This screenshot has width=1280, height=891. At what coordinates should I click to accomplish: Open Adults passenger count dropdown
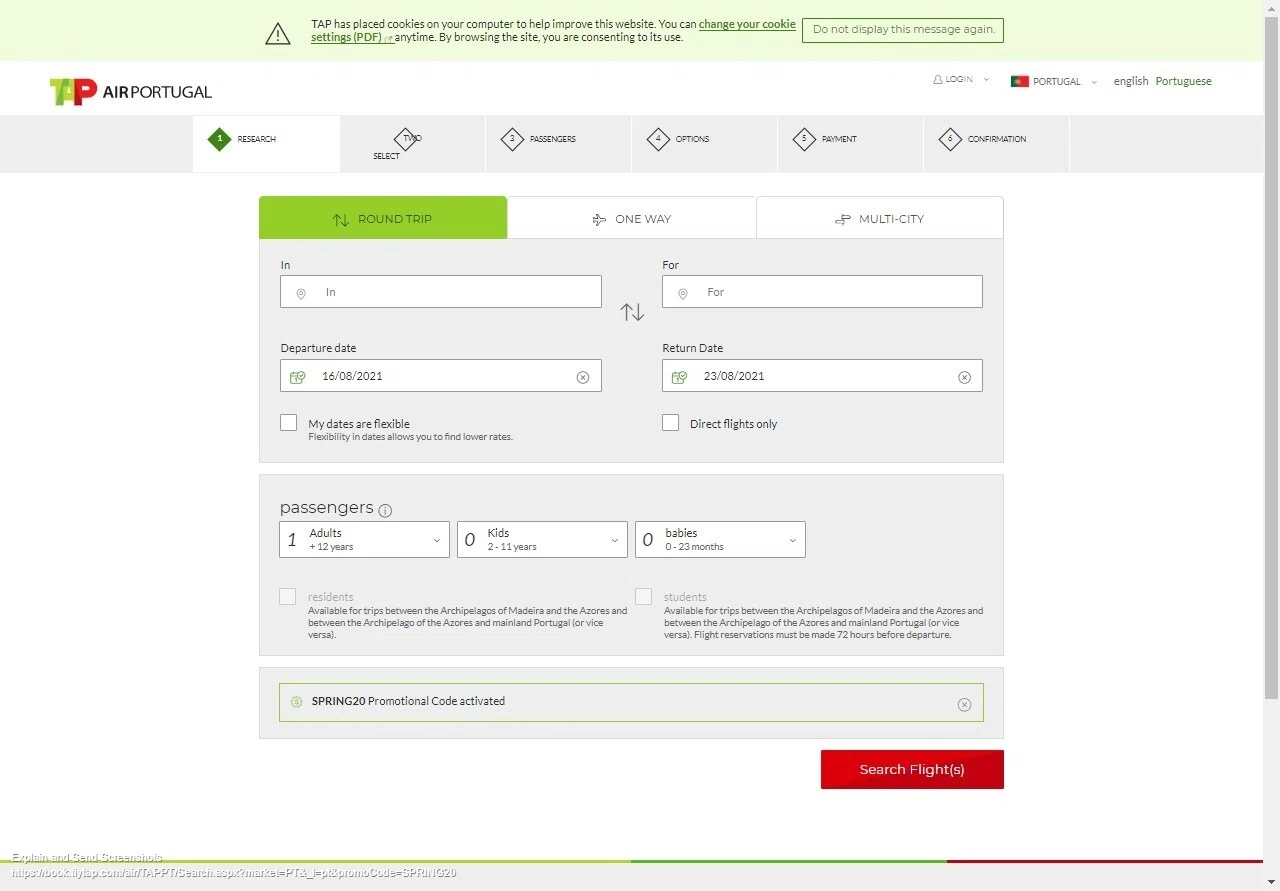[364, 540]
